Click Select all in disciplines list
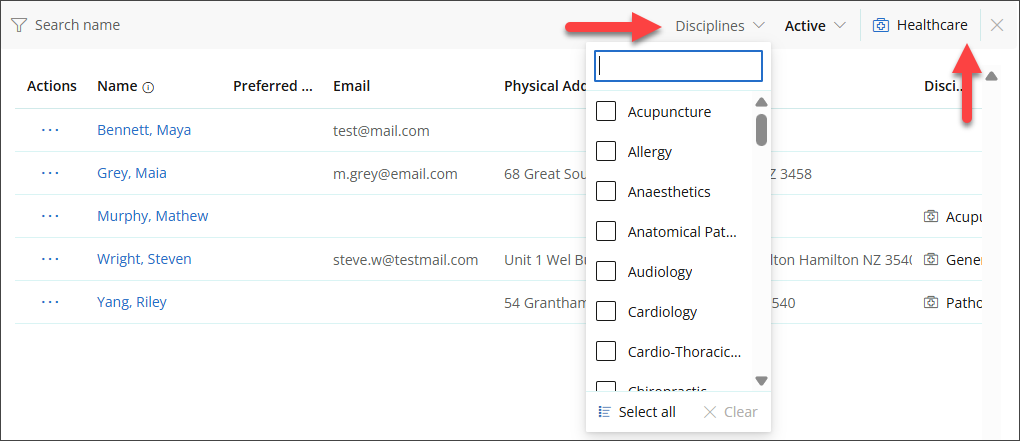Image resolution: width=1020 pixels, height=441 pixels. click(x=637, y=412)
